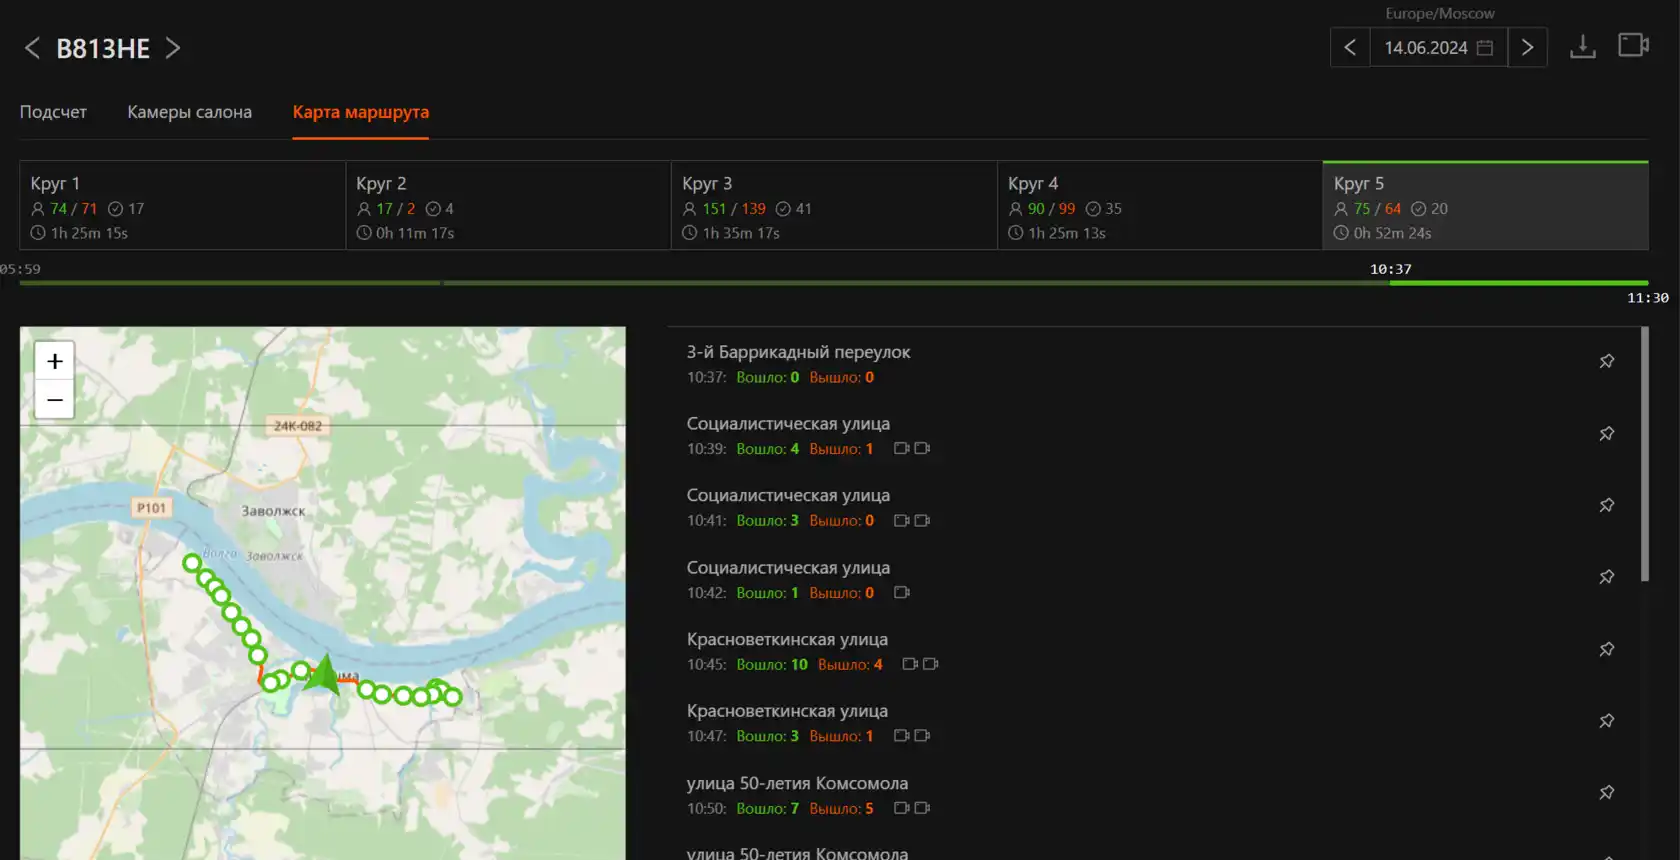Click the next date arrow
Screen dimensions: 1680x860
pos(1527,47)
